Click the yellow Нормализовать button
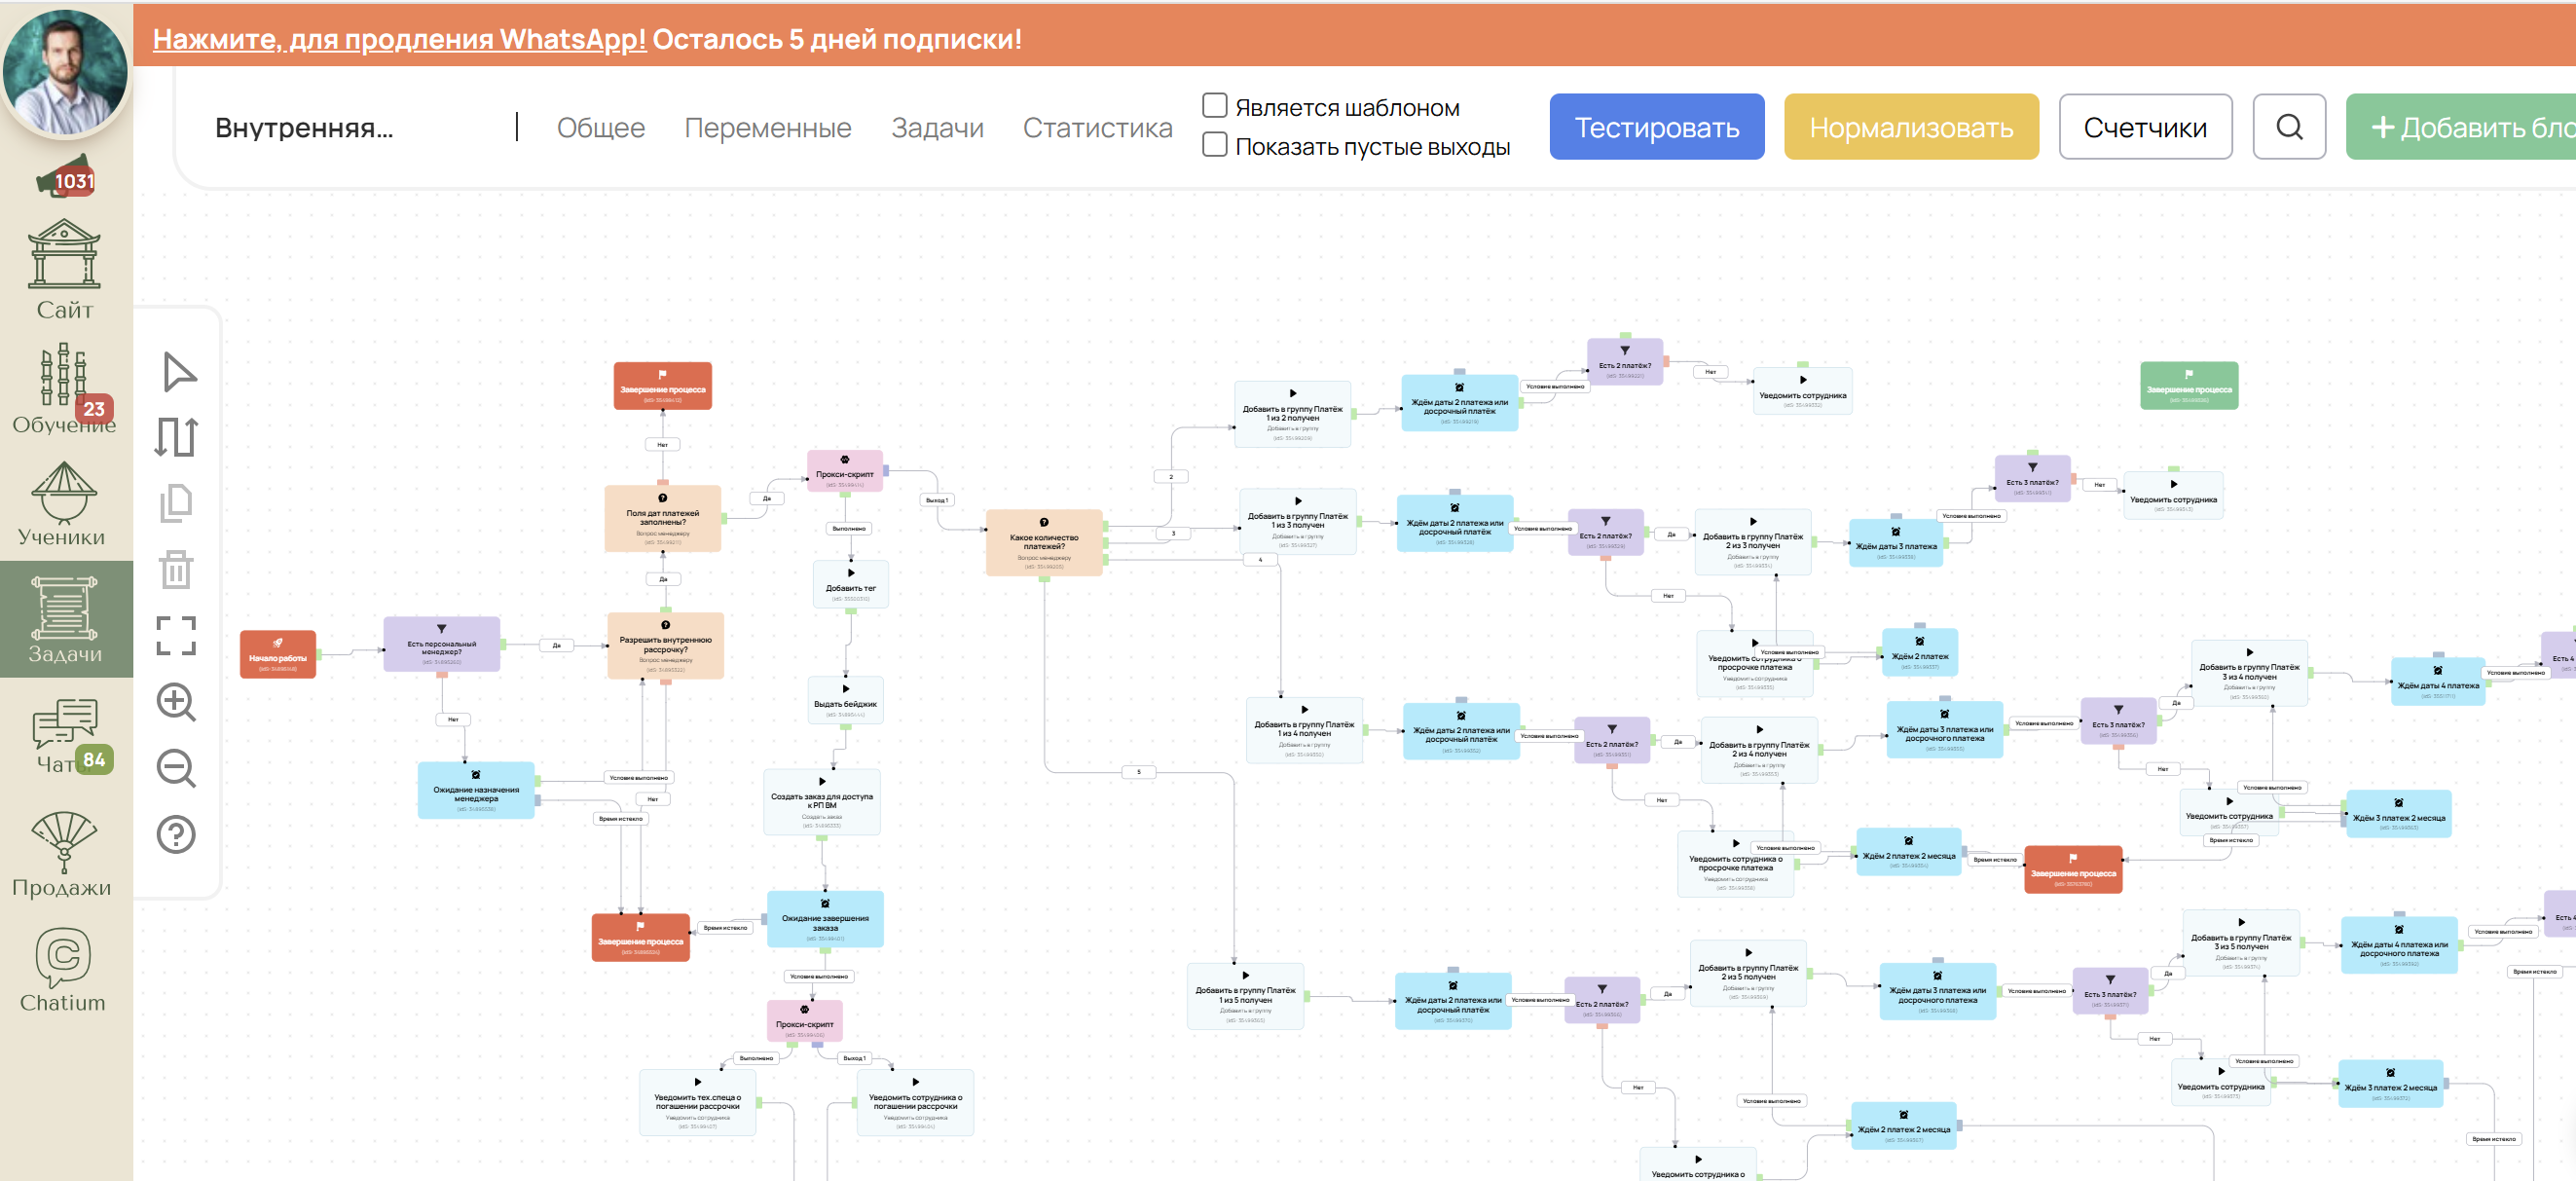The image size is (2576, 1181). coord(1910,127)
